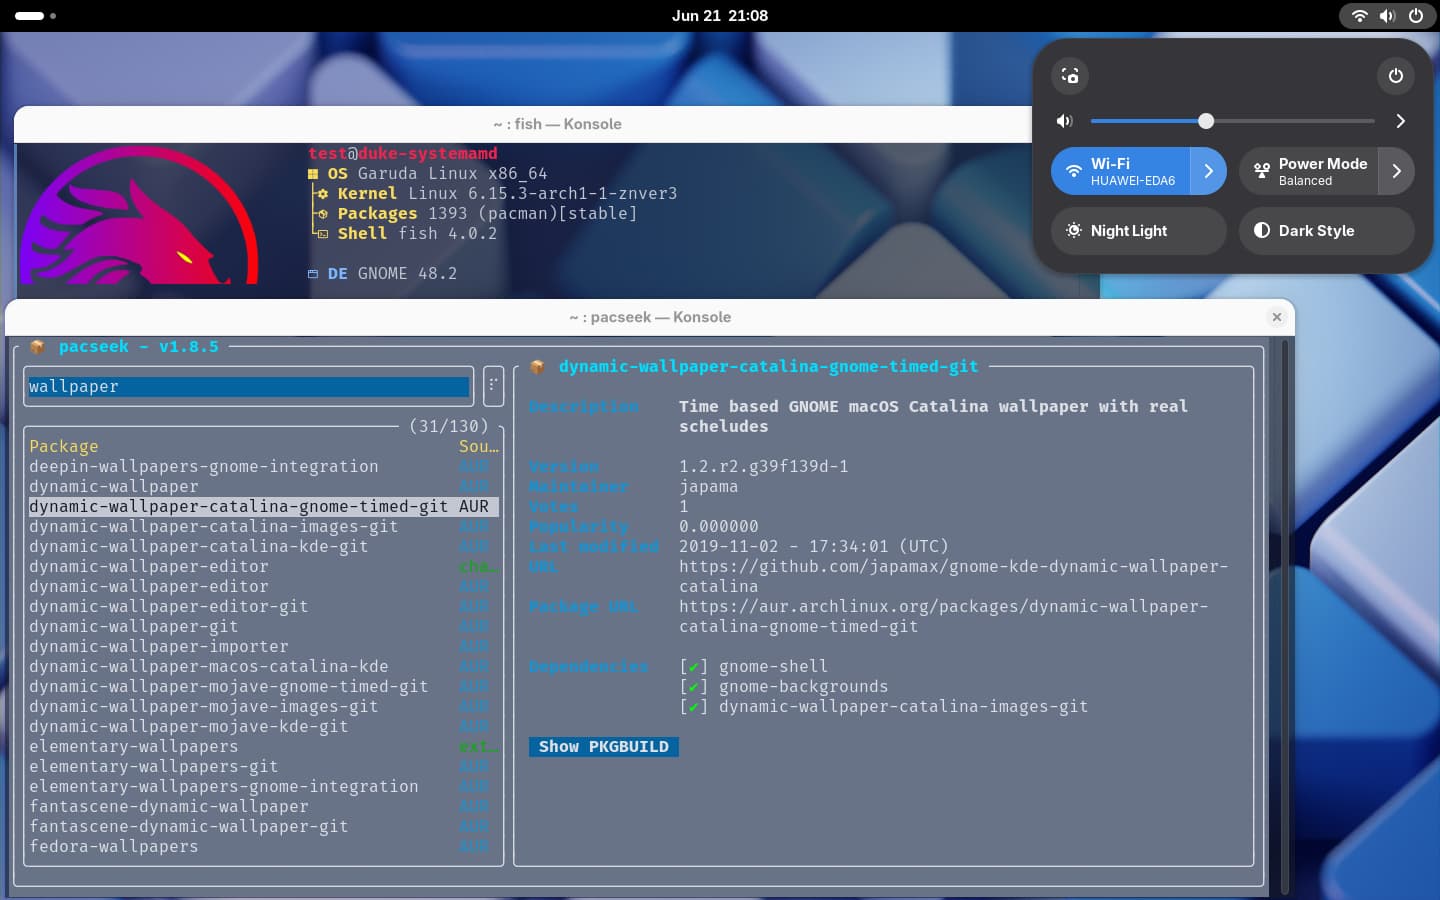Select dynamic-wallpaper-mojave-gnome-timed-git row
The image size is (1440, 900).
263,687
